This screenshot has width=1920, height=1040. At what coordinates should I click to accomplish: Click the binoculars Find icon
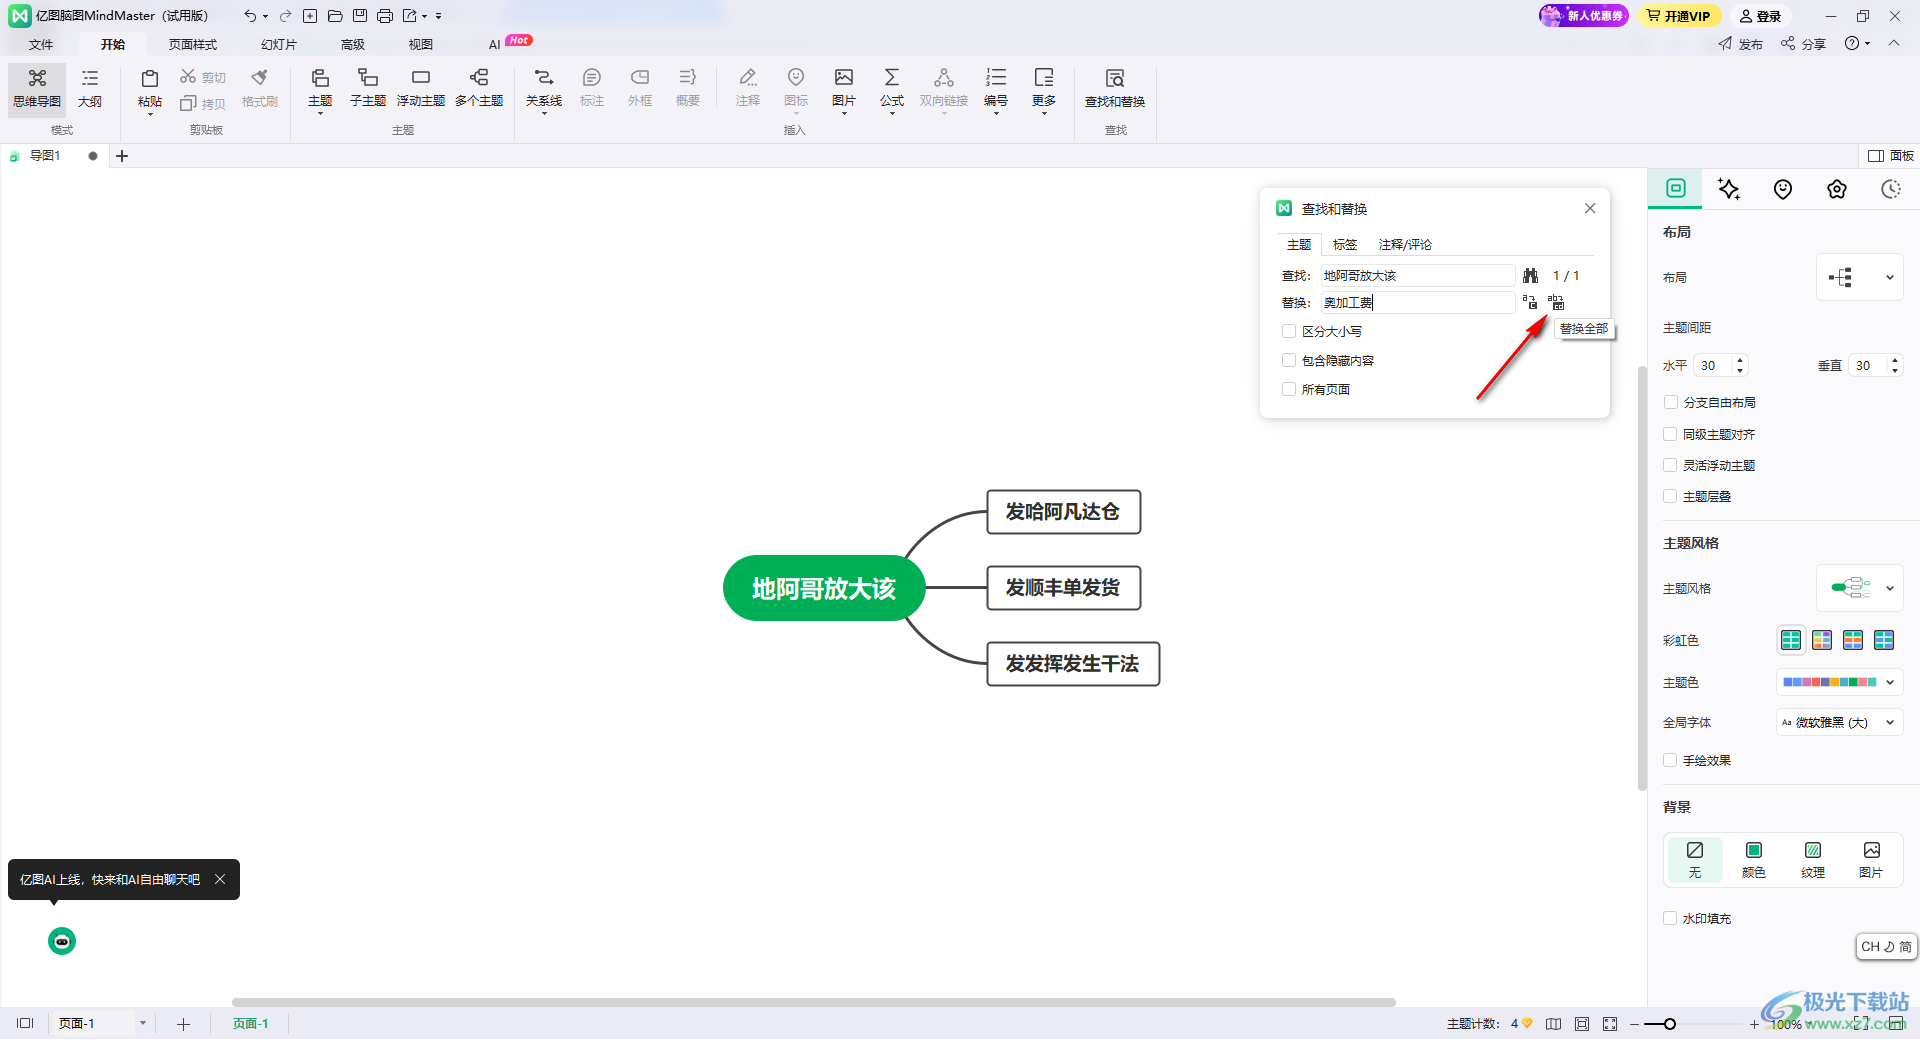coord(1530,275)
